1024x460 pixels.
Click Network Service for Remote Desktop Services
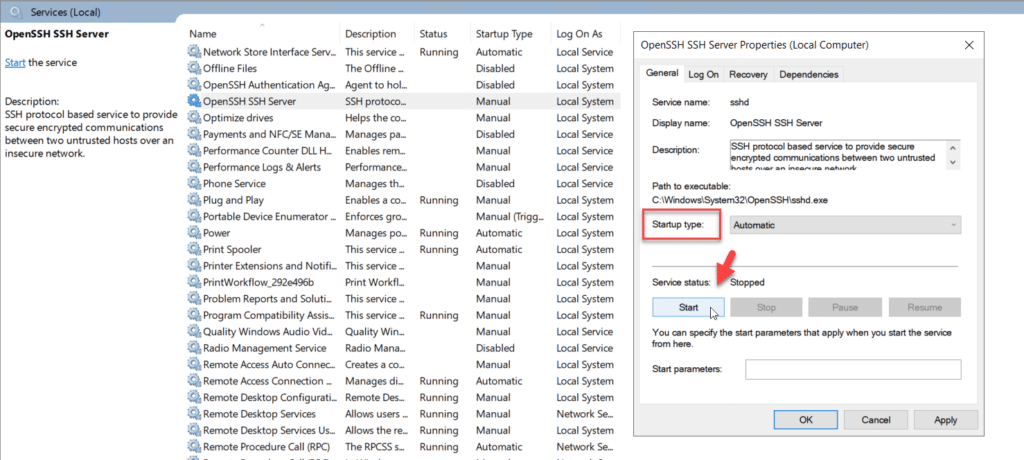(x=584, y=414)
